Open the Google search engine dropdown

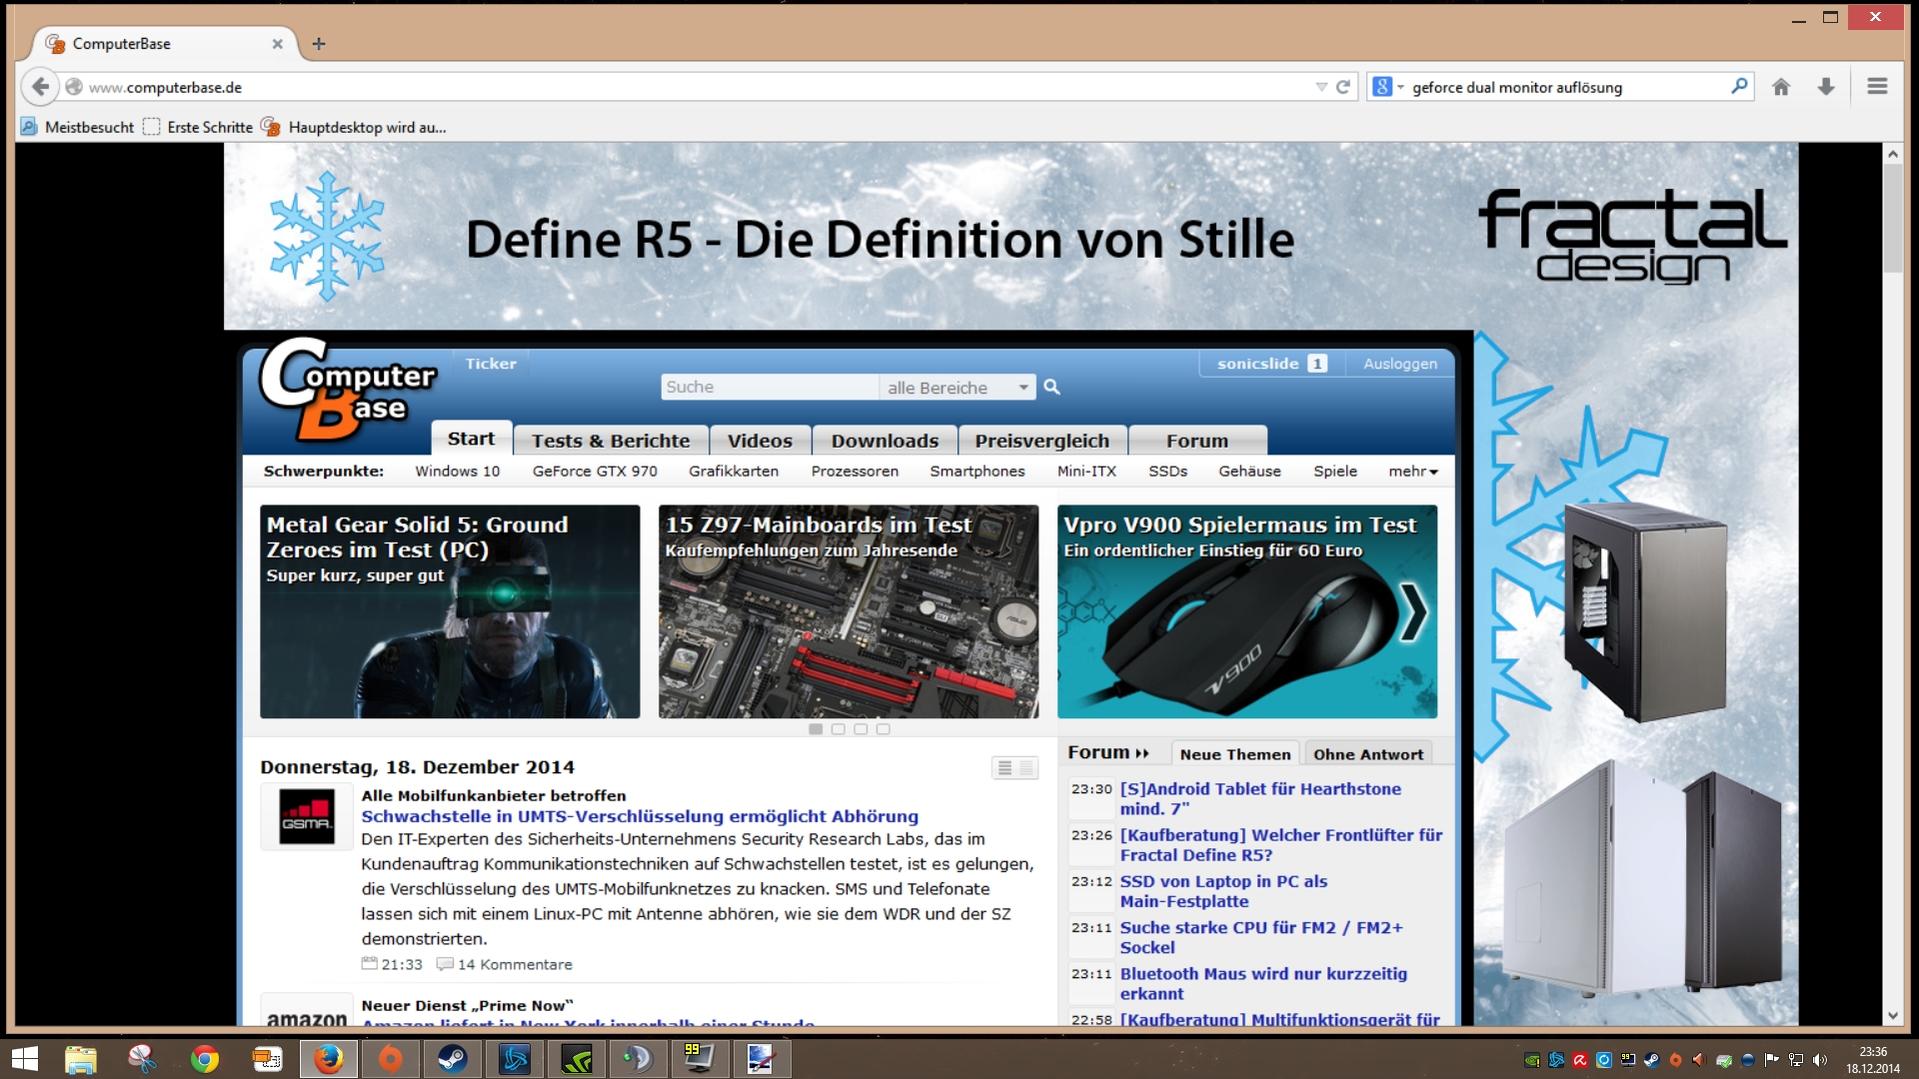tap(1389, 87)
